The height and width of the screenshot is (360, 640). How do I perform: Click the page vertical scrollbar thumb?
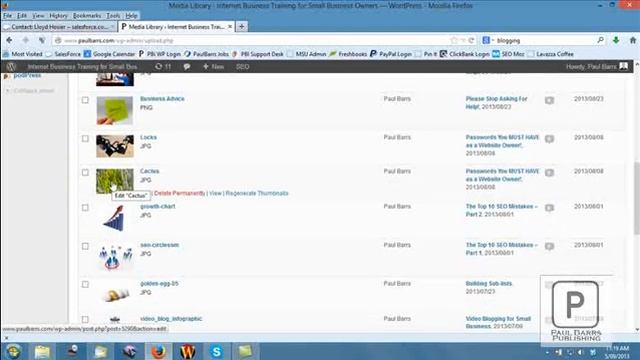(x=637, y=198)
